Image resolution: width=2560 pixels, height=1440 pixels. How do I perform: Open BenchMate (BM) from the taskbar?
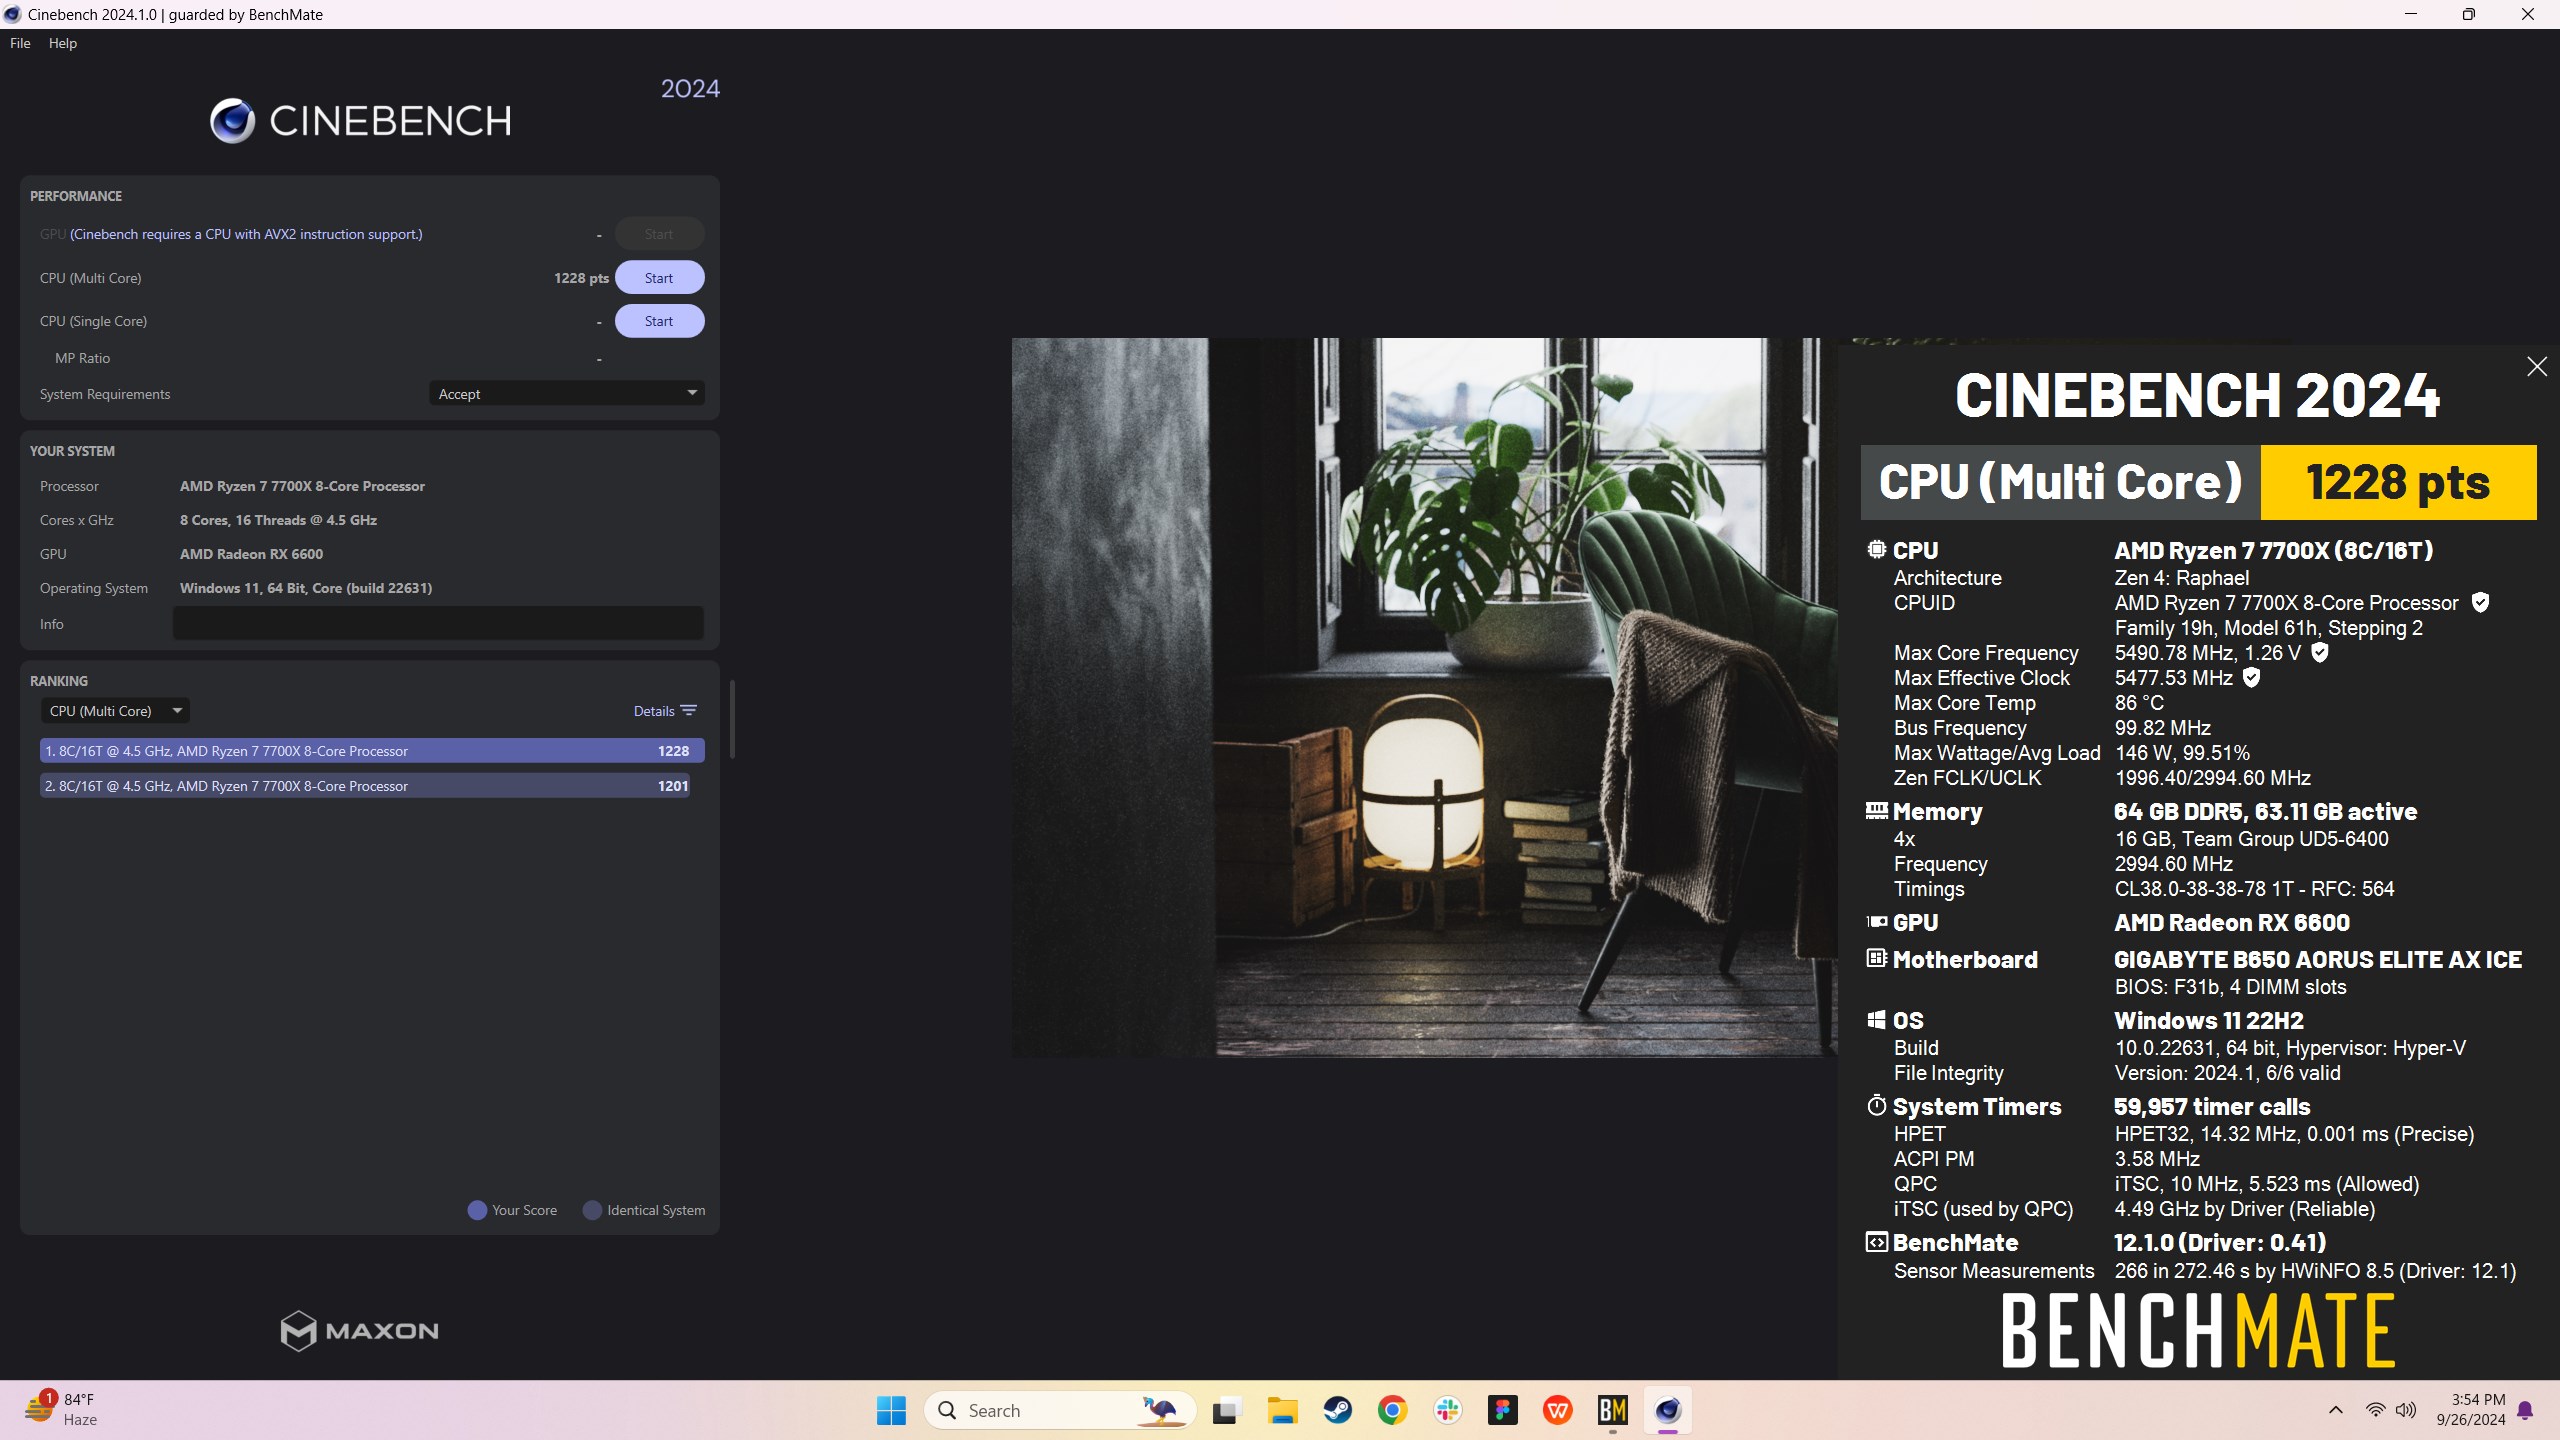(1613, 1411)
